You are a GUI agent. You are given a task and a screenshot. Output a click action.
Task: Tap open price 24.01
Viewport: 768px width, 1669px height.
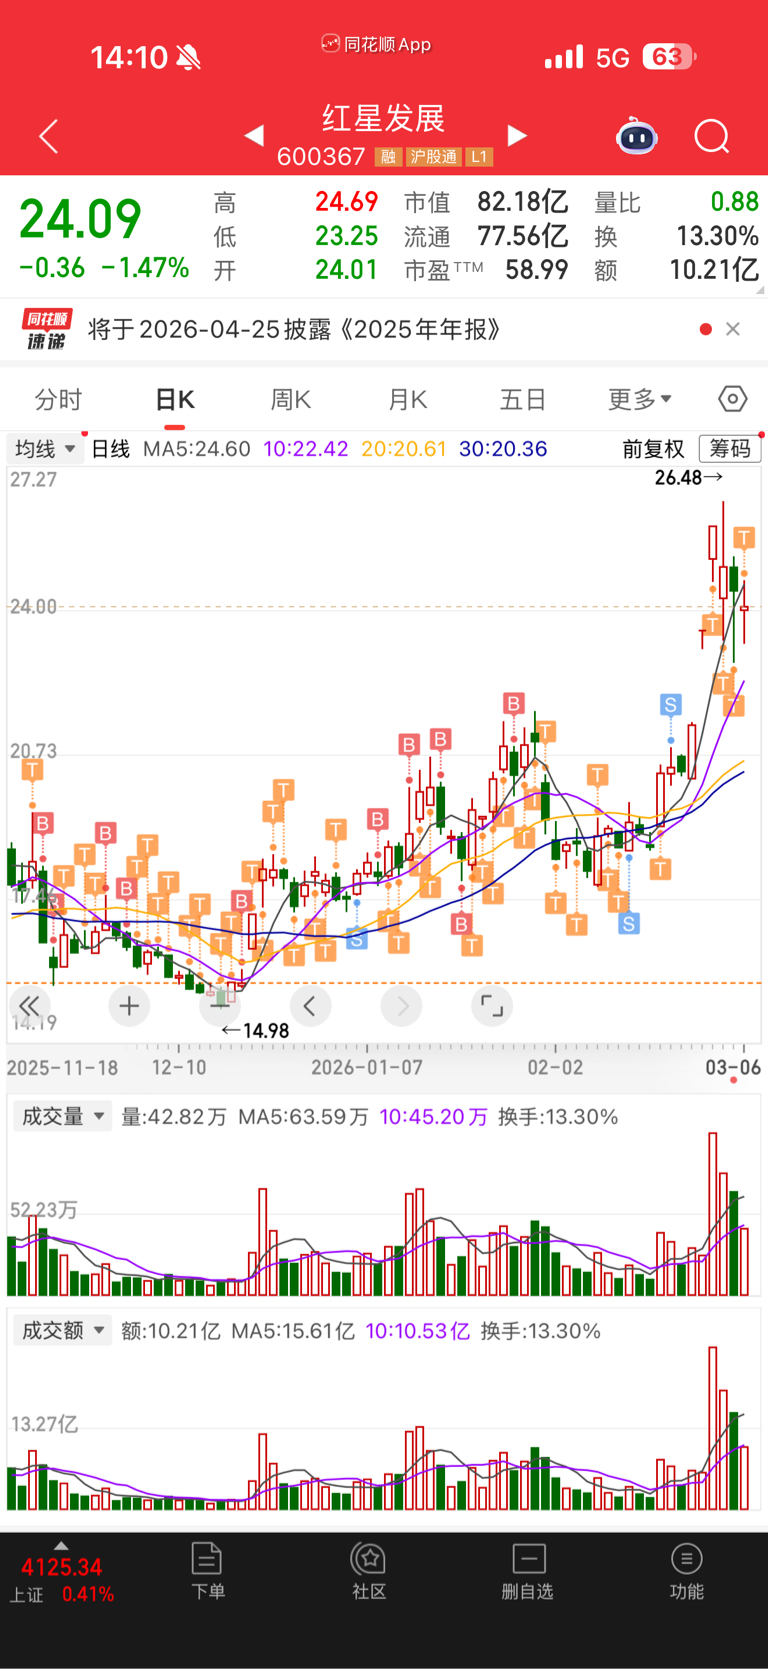click(346, 271)
